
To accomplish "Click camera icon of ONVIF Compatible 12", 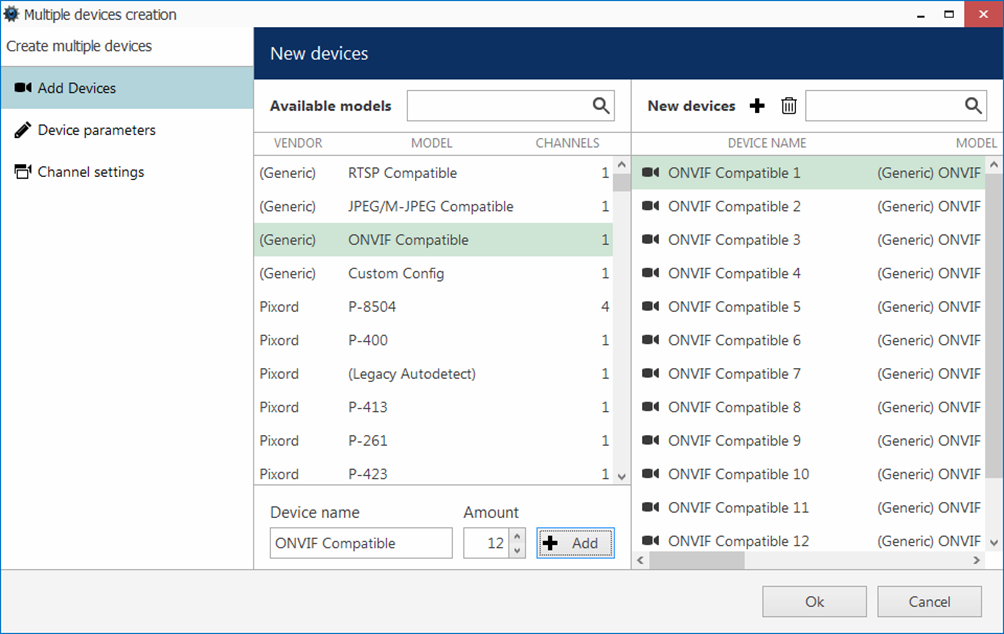I will (651, 541).
